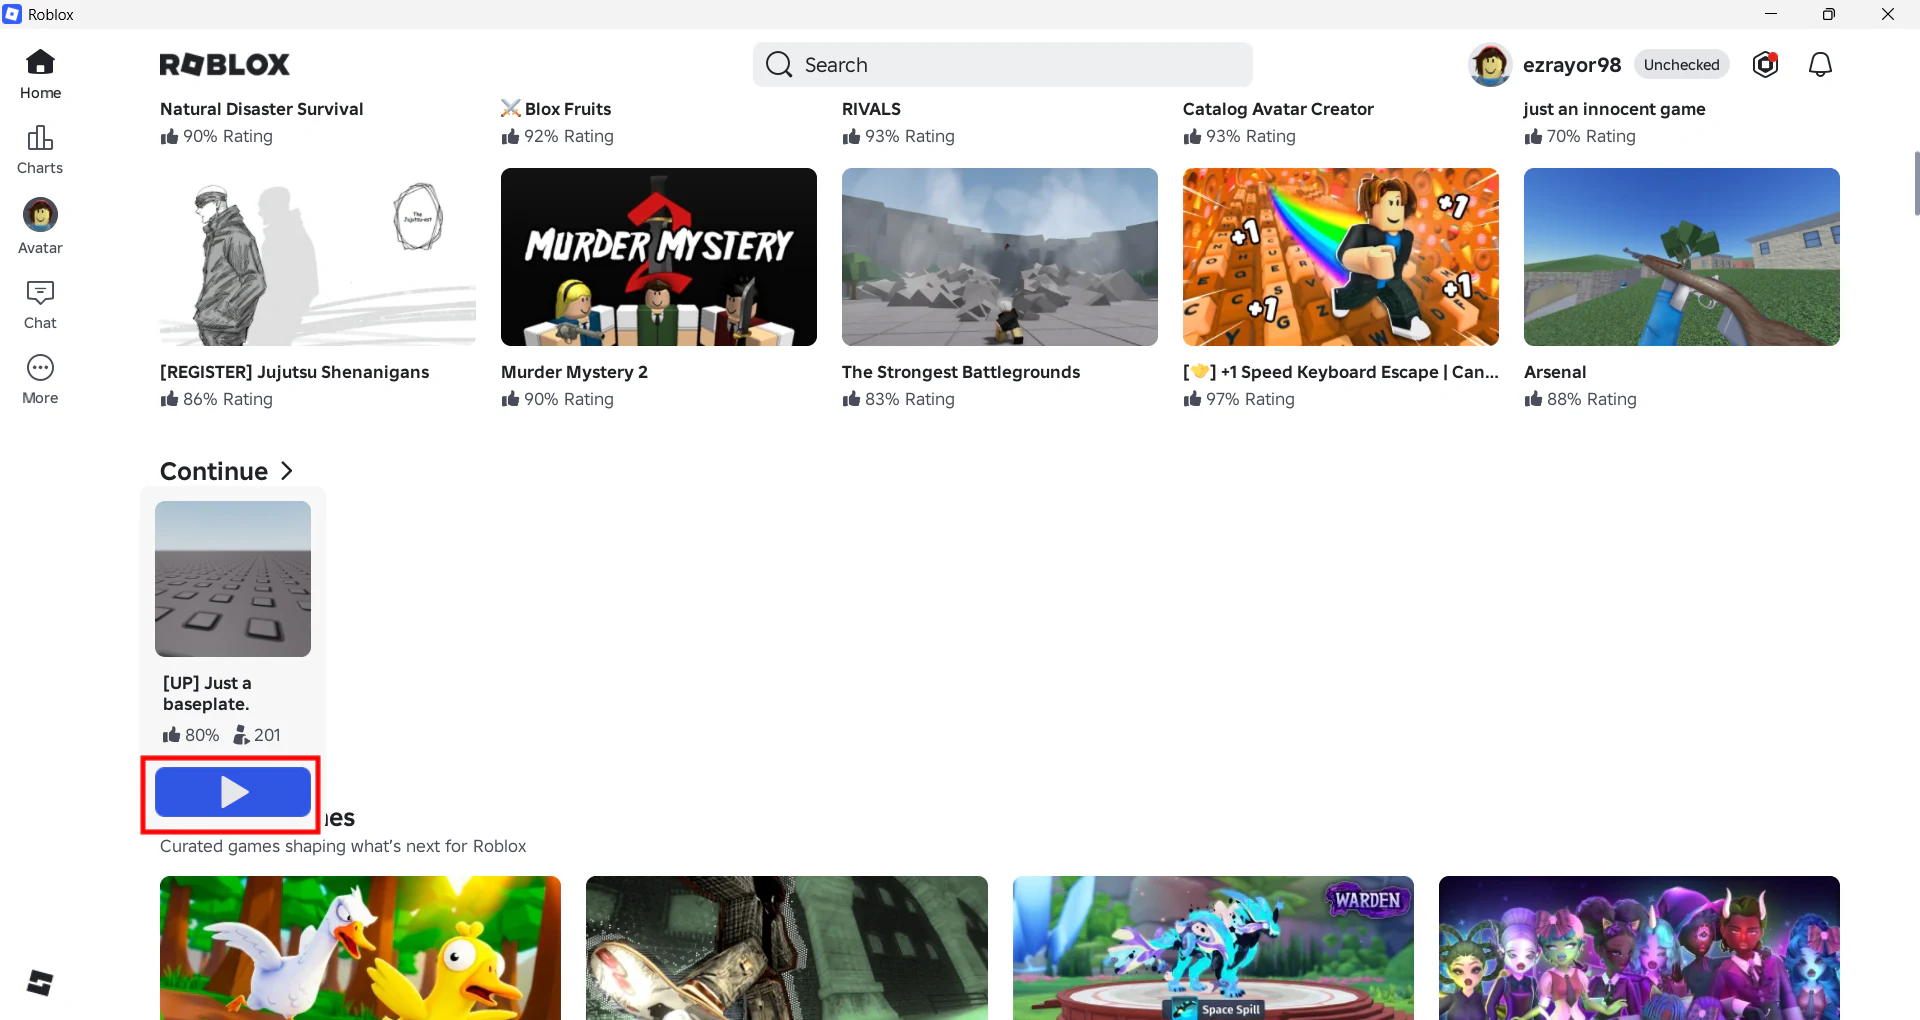Minimize the Roblox window
1920x1020 pixels.
pyautogui.click(x=1771, y=14)
